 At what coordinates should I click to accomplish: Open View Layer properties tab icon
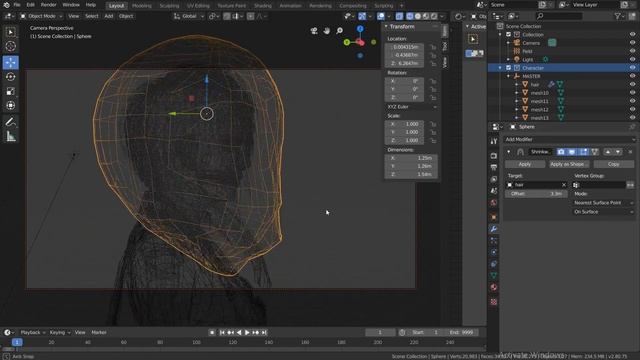point(493,179)
